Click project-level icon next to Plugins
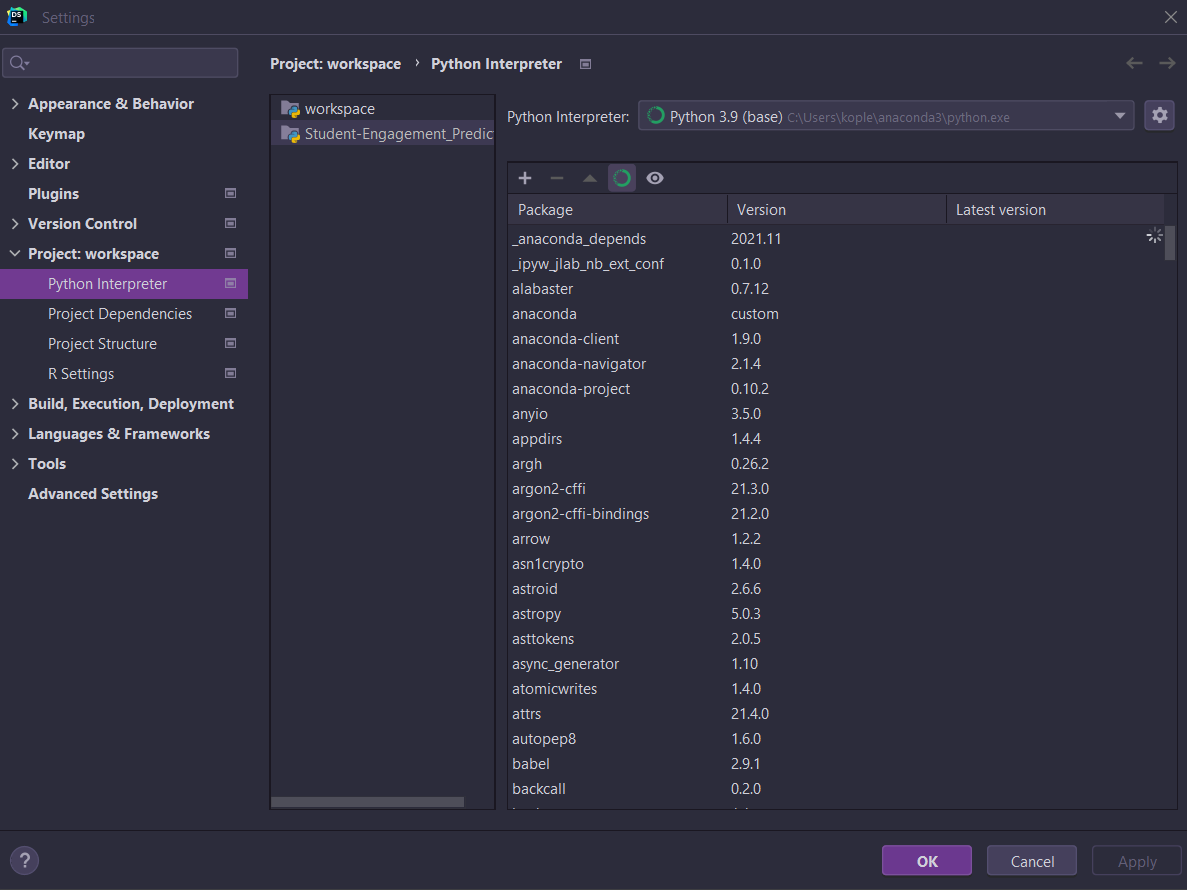This screenshot has width=1187, height=890. (230, 193)
